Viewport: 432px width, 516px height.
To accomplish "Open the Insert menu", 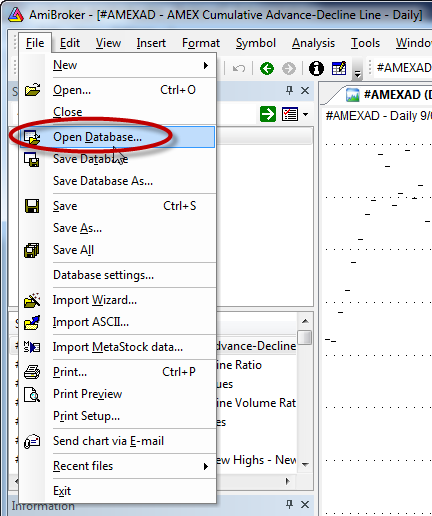I will (x=151, y=43).
